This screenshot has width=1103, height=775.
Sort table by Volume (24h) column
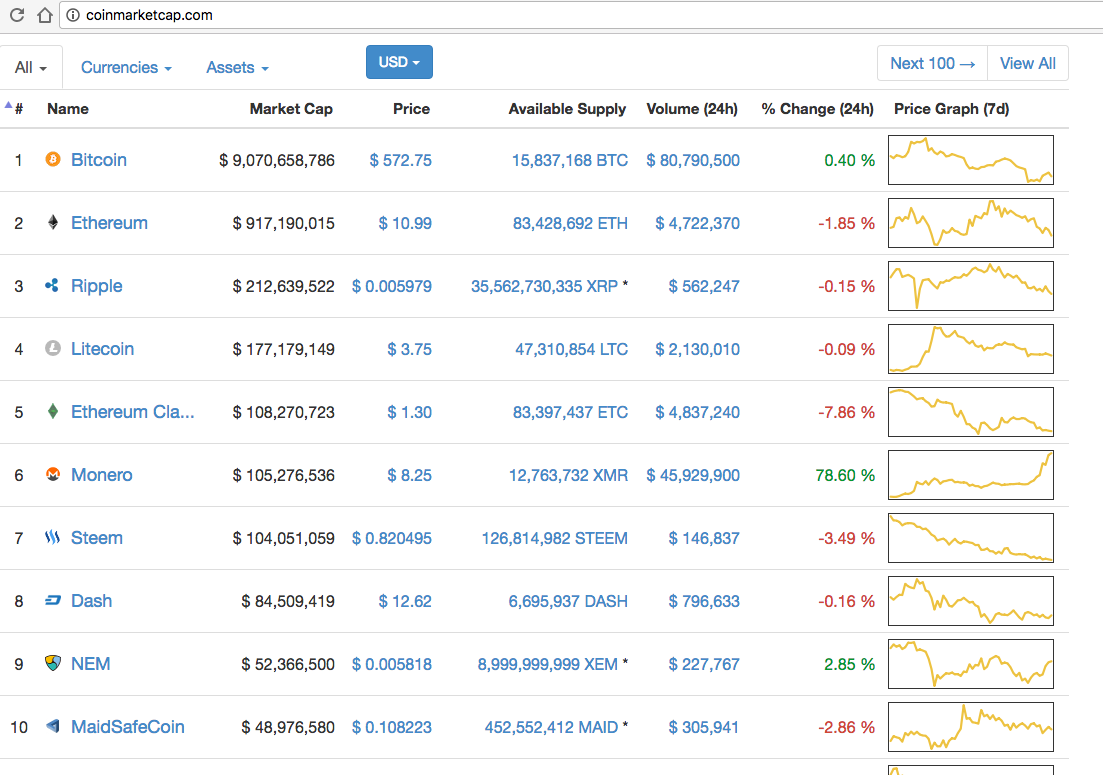(x=692, y=109)
